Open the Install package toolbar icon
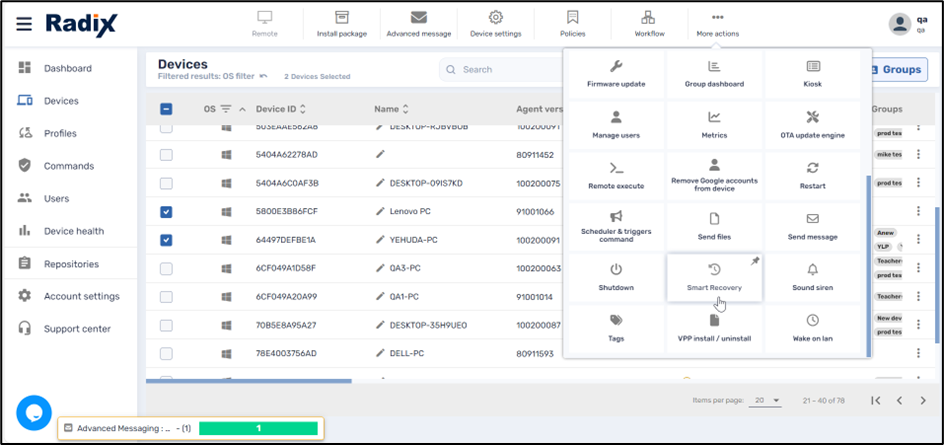The height and width of the screenshot is (445, 944). pos(342,24)
